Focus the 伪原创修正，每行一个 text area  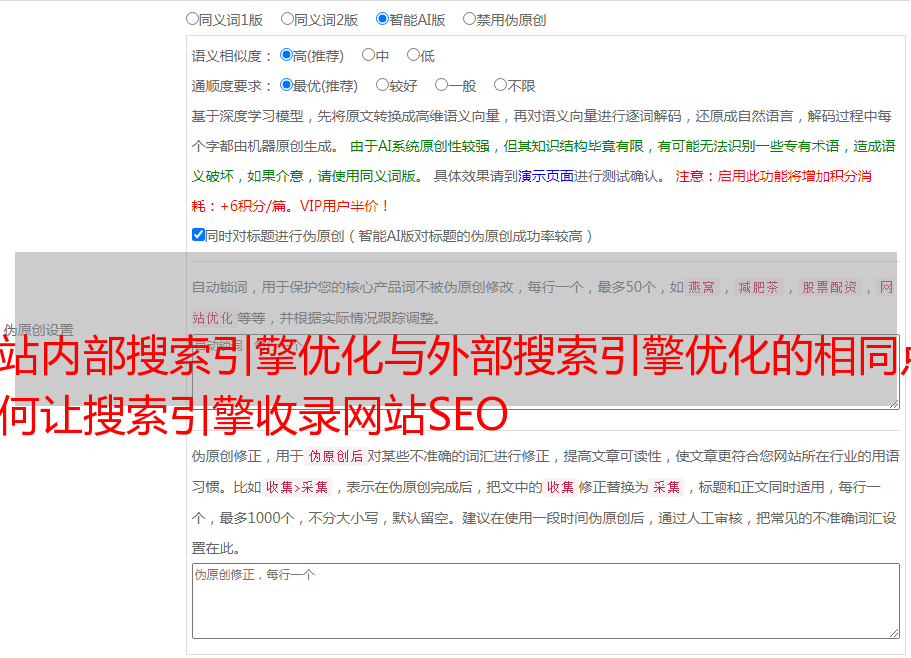point(546,601)
